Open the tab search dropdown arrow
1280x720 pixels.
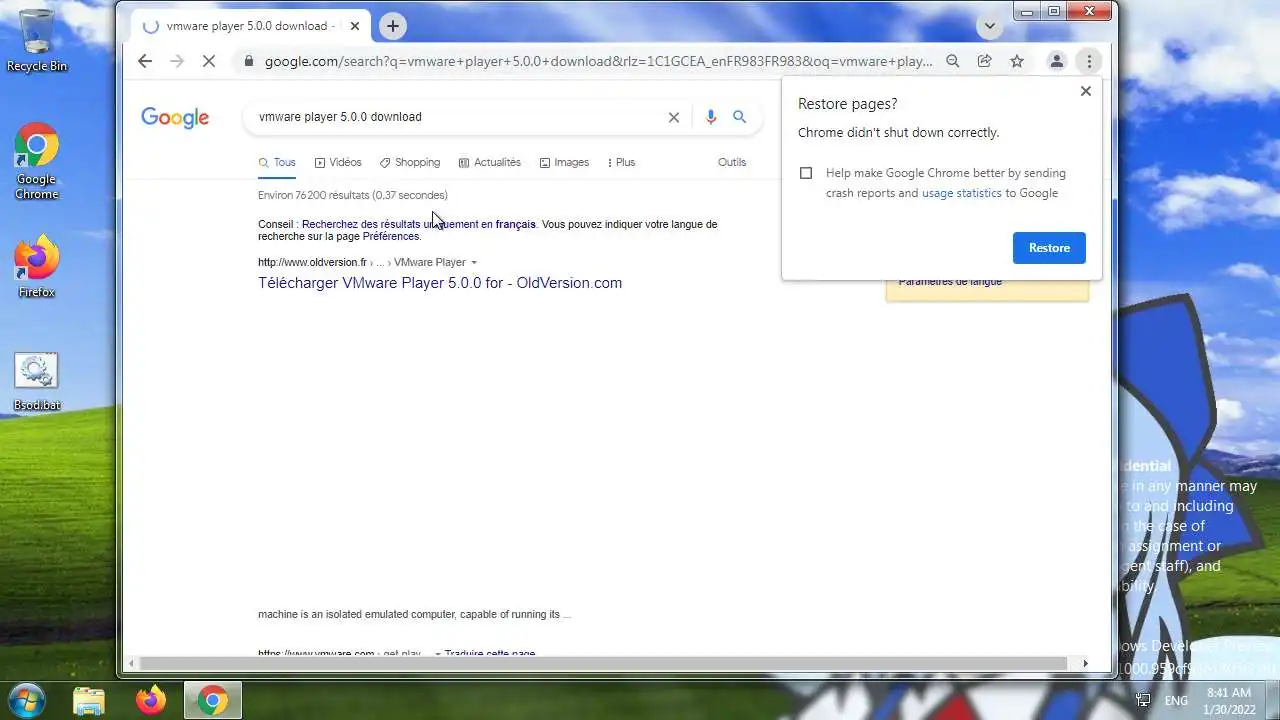[x=990, y=26]
